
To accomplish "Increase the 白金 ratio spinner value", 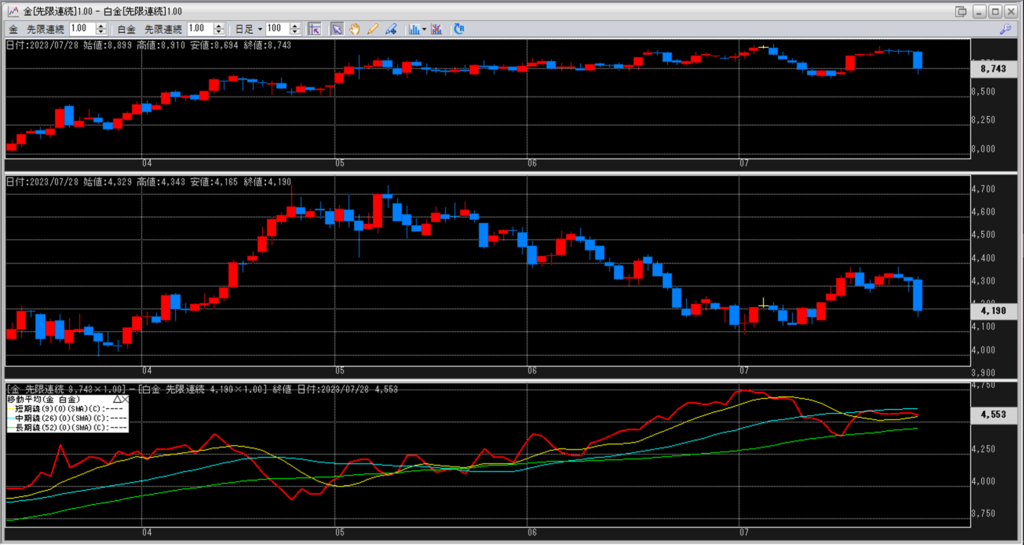I will (219, 26).
